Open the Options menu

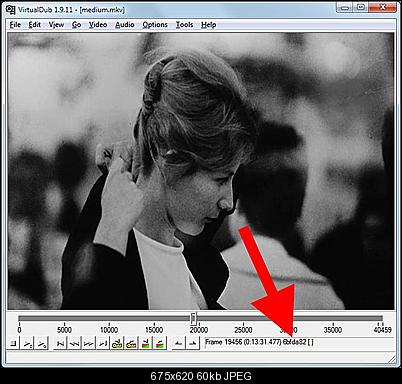pos(155,25)
